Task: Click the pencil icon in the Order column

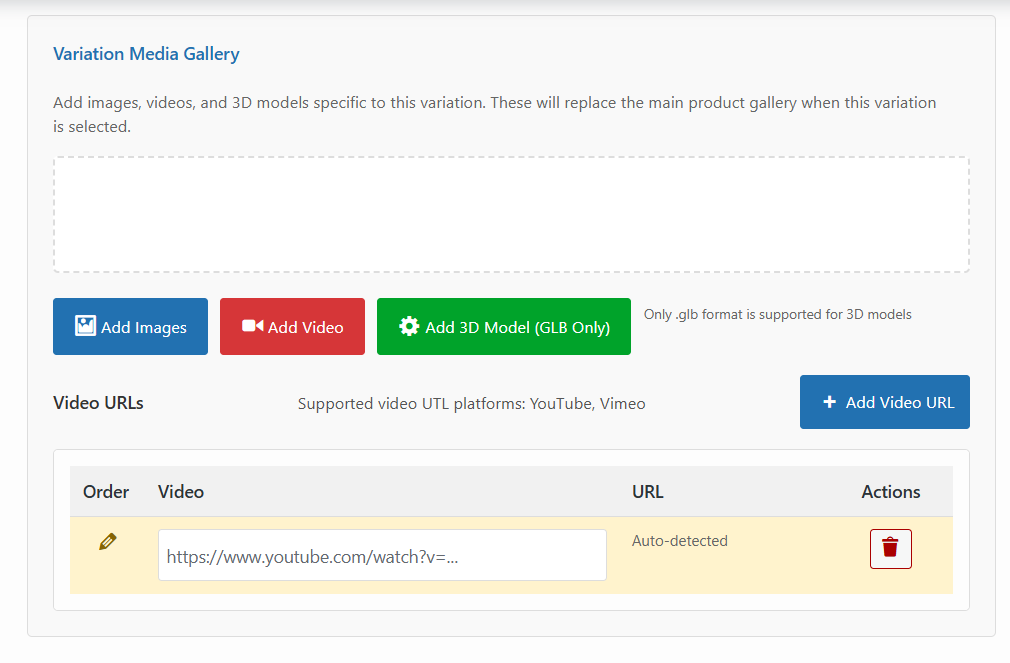Action: point(108,542)
